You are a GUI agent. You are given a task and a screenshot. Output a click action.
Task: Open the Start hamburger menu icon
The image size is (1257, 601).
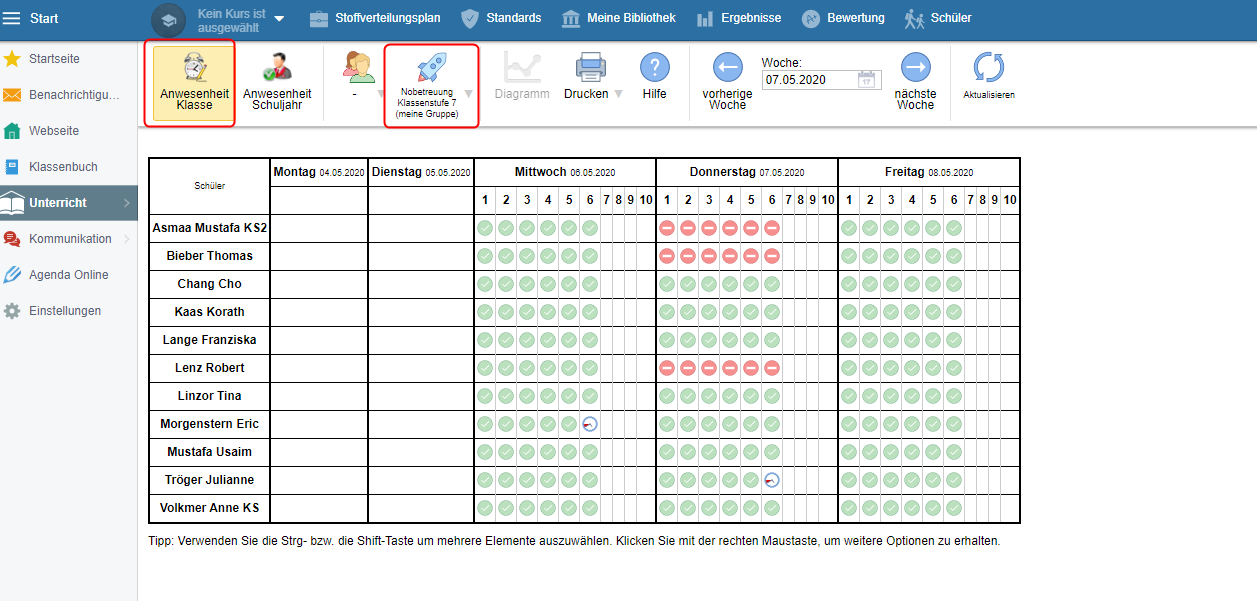click(12, 18)
